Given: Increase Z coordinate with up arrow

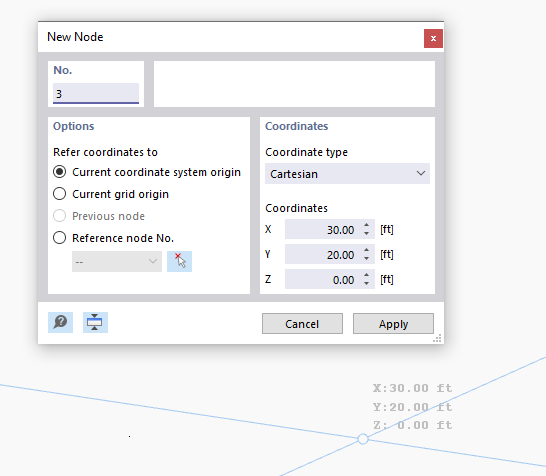Looking at the screenshot, I should (366, 275).
